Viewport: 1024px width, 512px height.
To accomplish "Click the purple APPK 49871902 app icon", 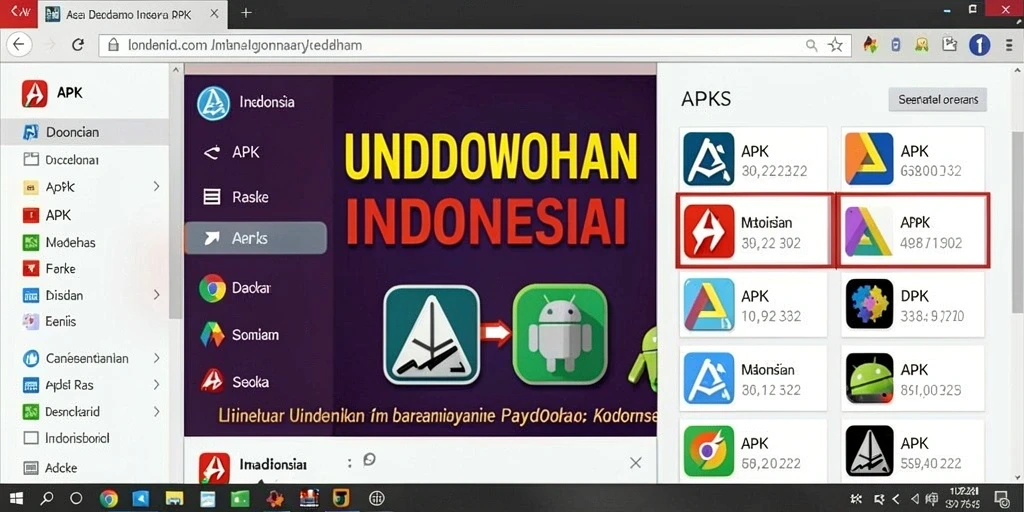I will click(x=869, y=231).
